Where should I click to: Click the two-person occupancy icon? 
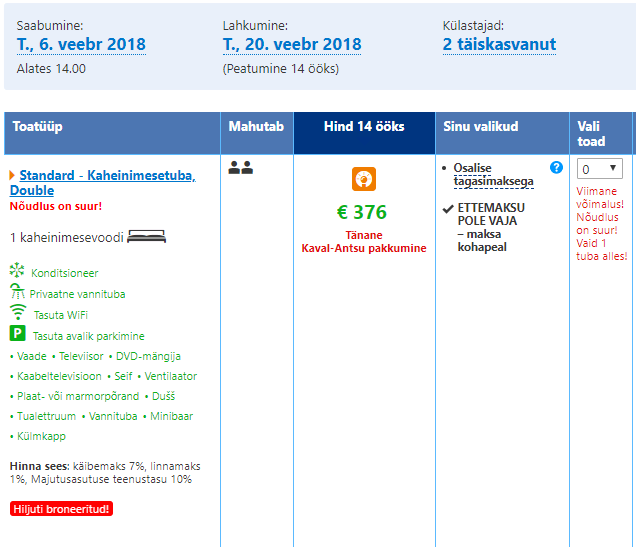tap(240, 168)
